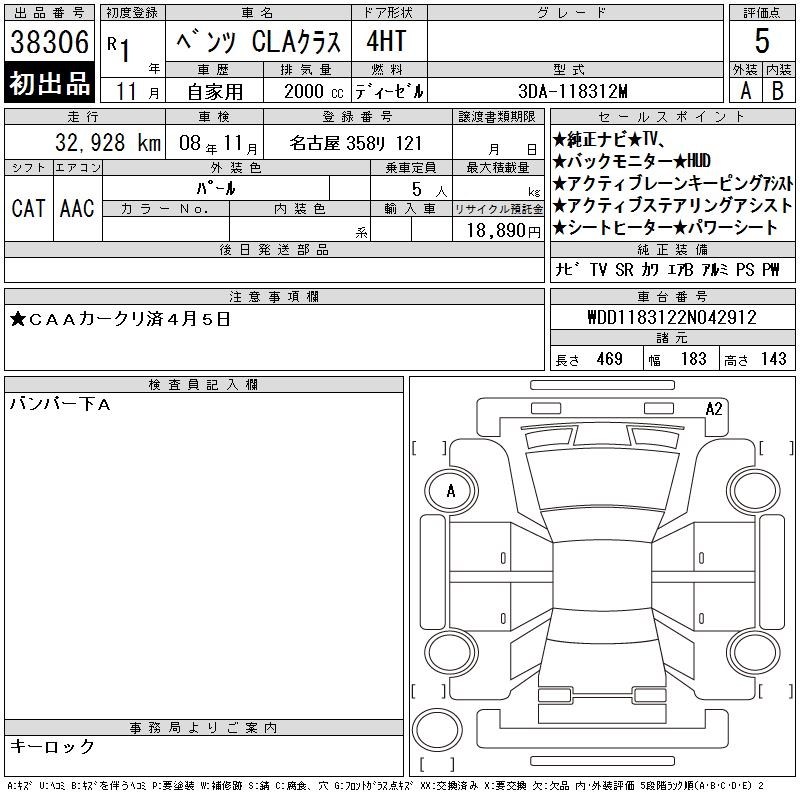Screen dimensions: 800x800
Task: Click height value 143
Action: coord(773,359)
